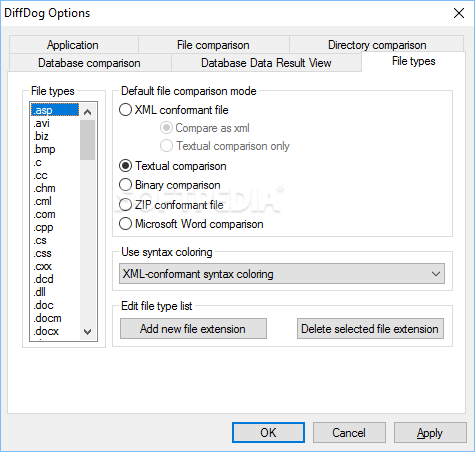Image resolution: width=475 pixels, height=452 pixels.
Task: Cancel the options dialog
Action: pyautogui.click(x=349, y=433)
